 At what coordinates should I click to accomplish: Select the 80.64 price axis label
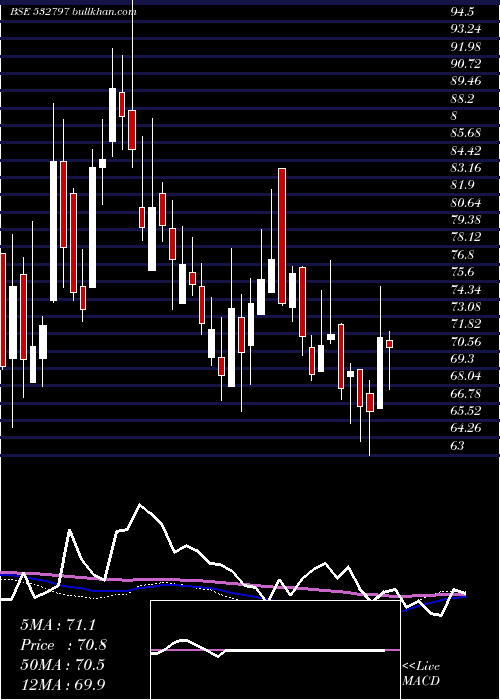pyautogui.click(x=466, y=203)
